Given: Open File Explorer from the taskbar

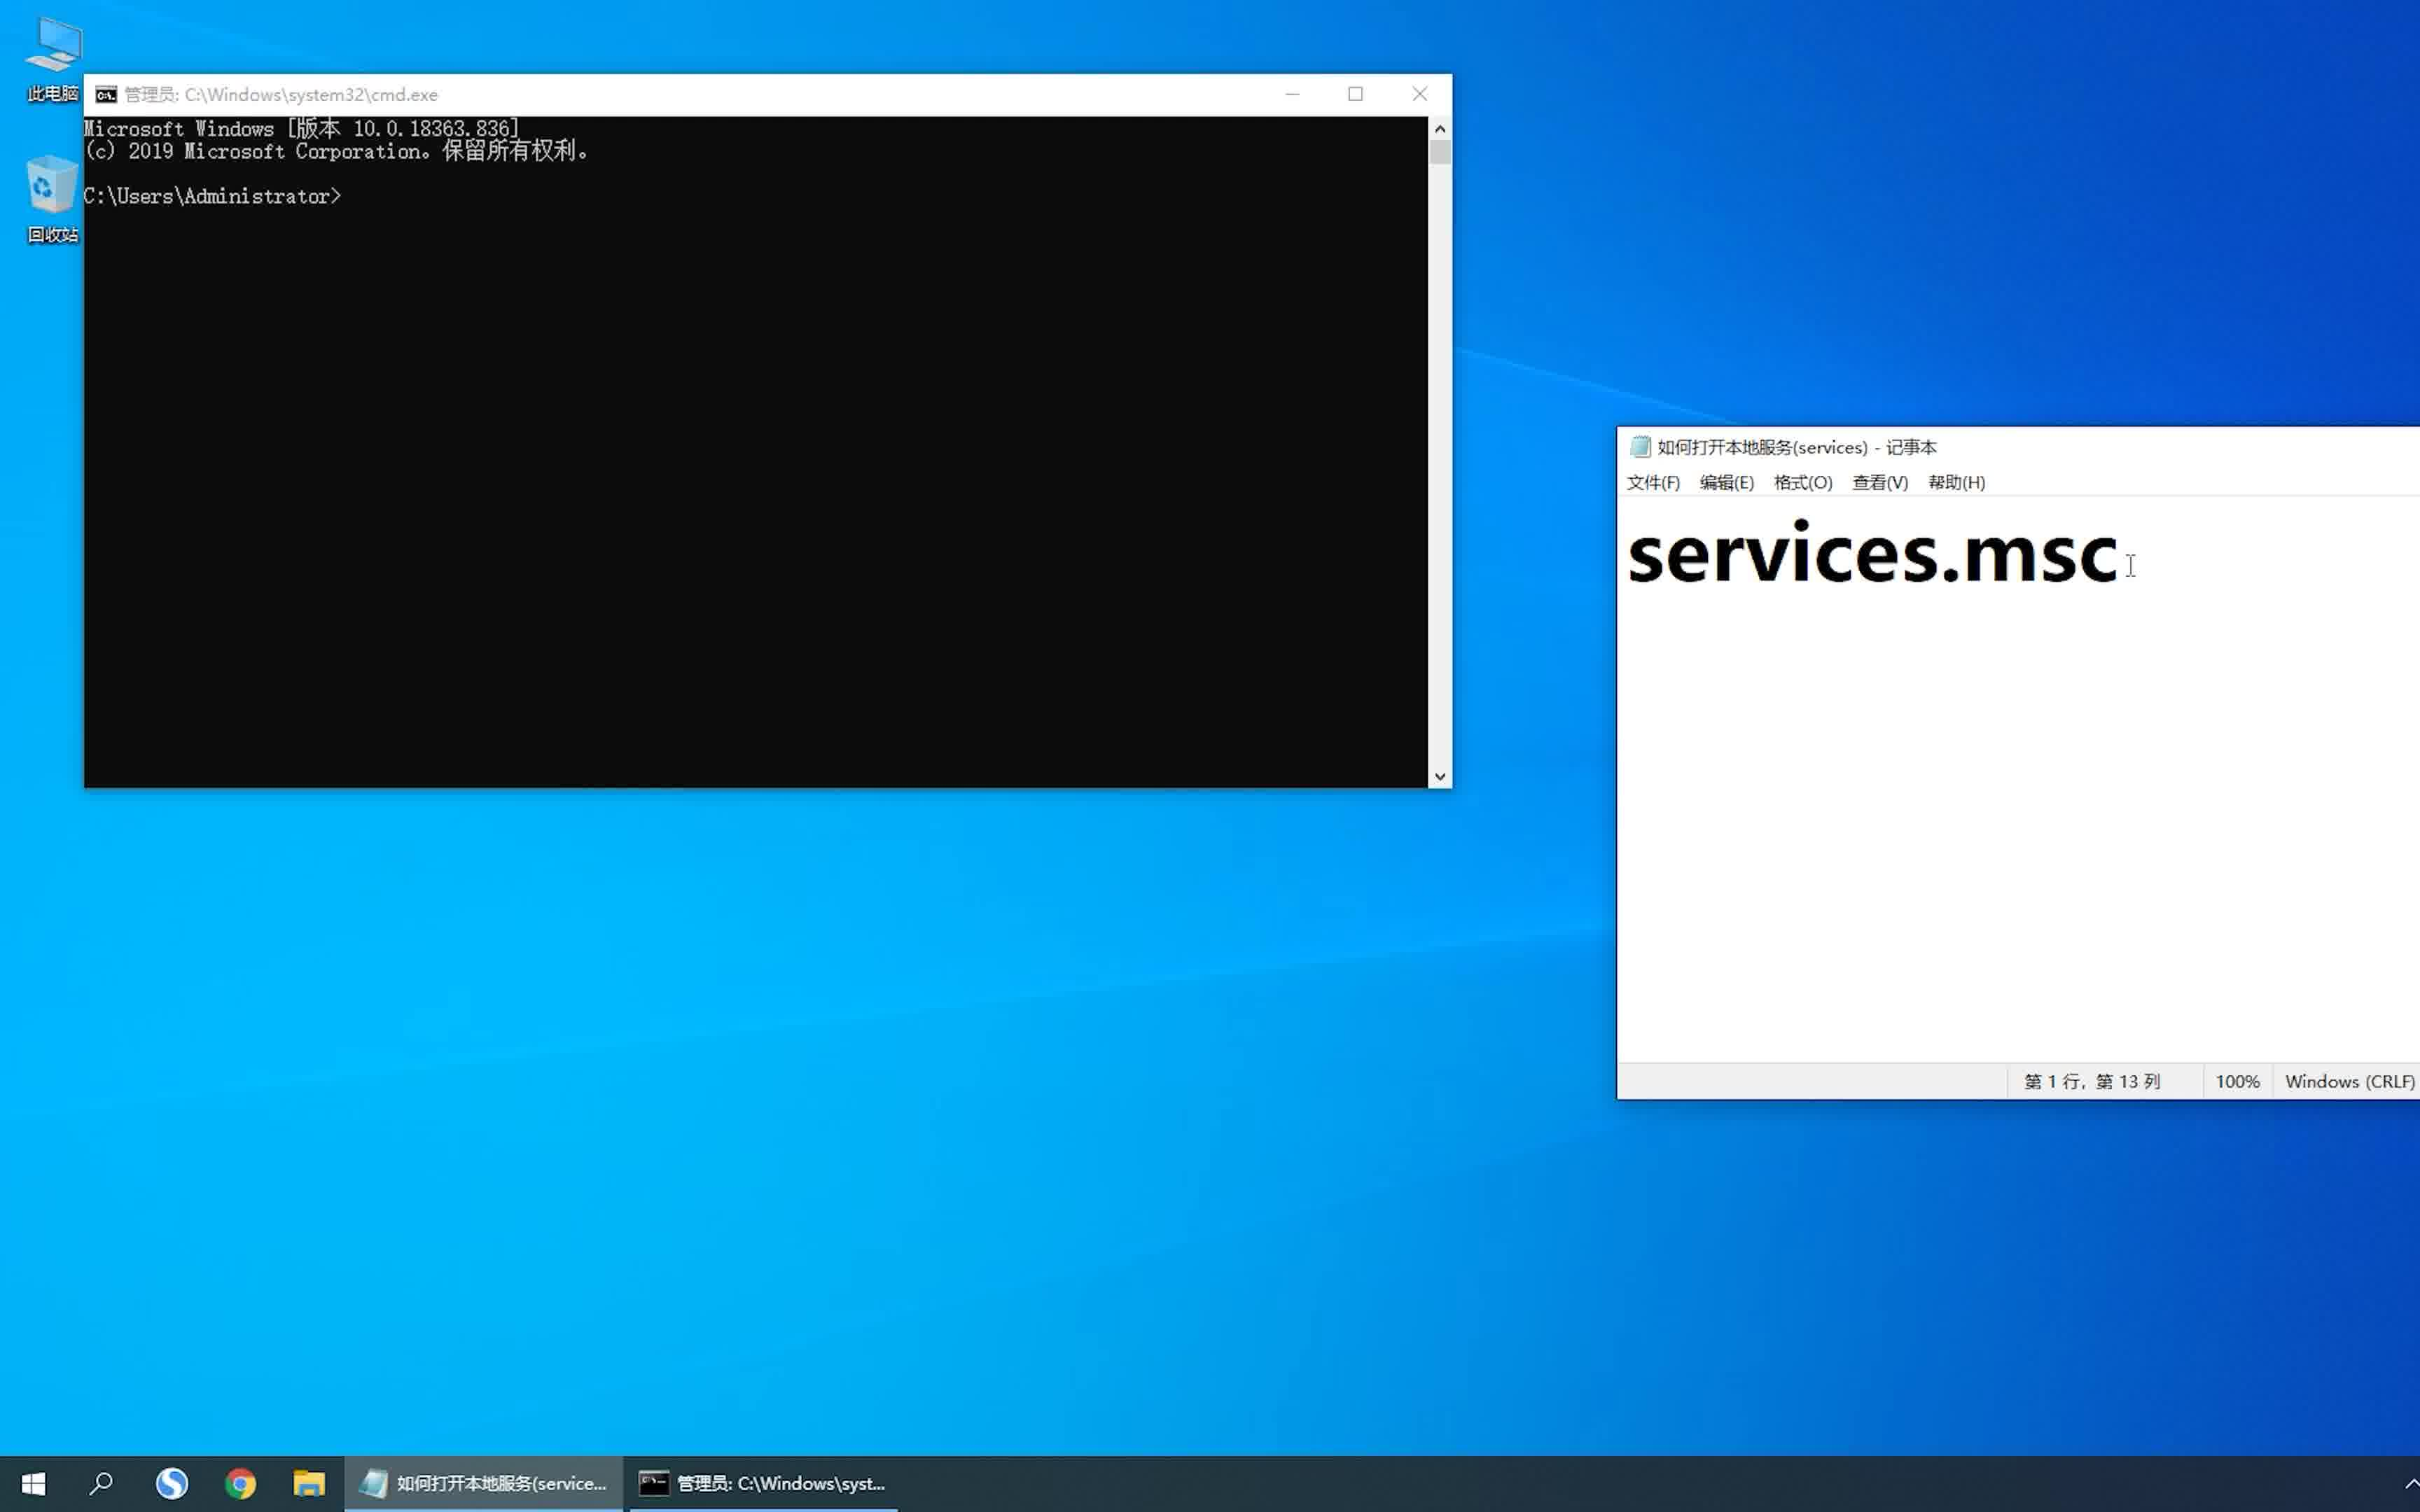Looking at the screenshot, I should [x=309, y=1483].
